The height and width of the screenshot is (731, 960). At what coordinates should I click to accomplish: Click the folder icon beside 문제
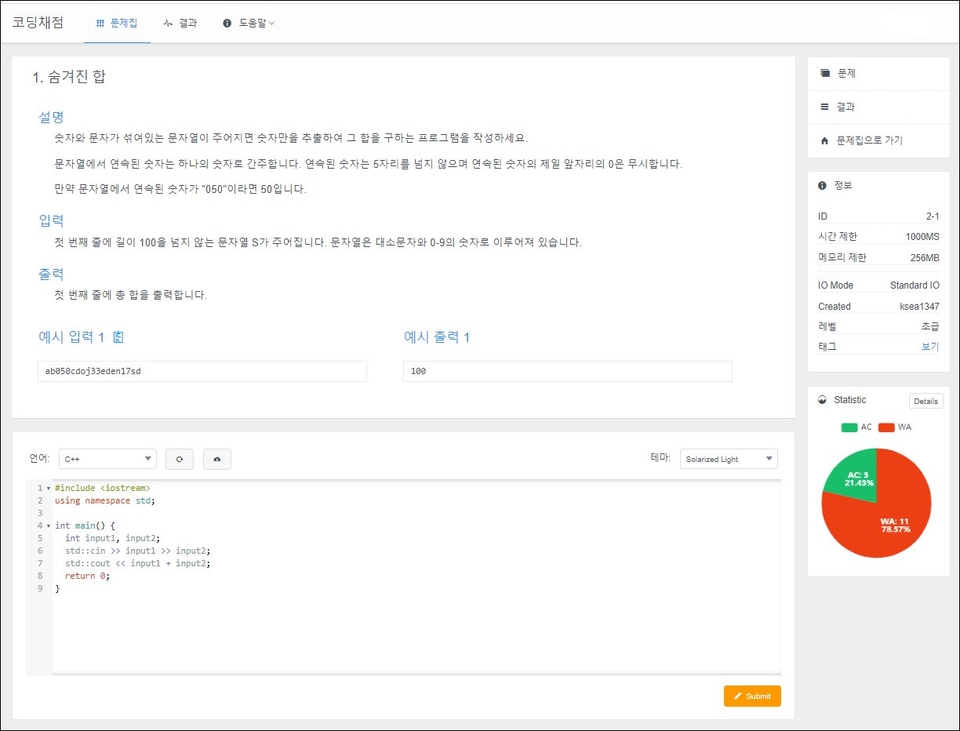coord(825,73)
